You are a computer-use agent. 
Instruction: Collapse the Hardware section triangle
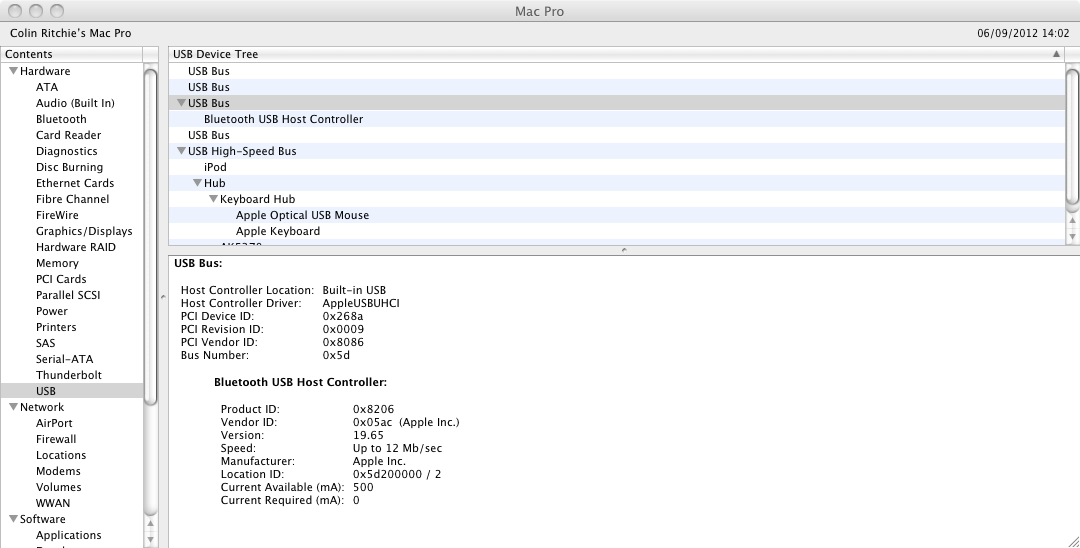[x=13, y=71]
